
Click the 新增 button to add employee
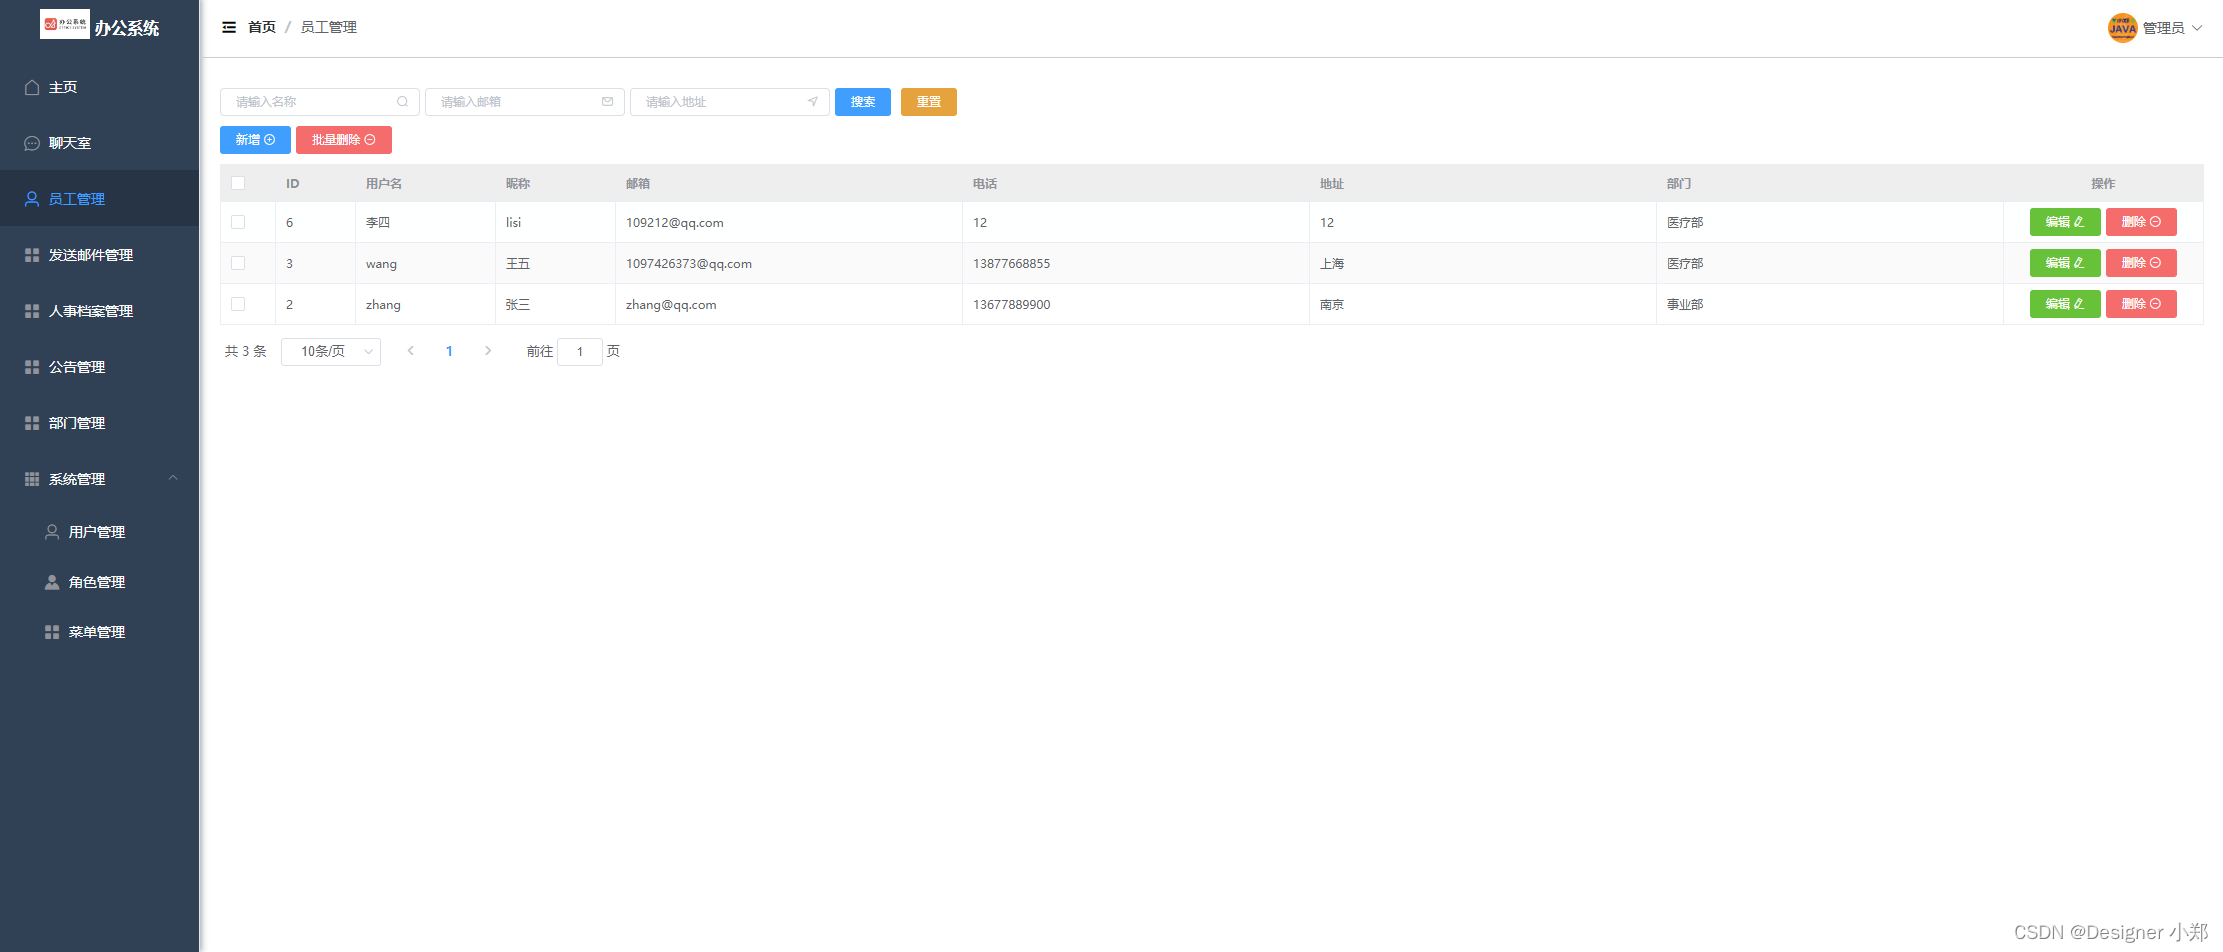(254, 140)
